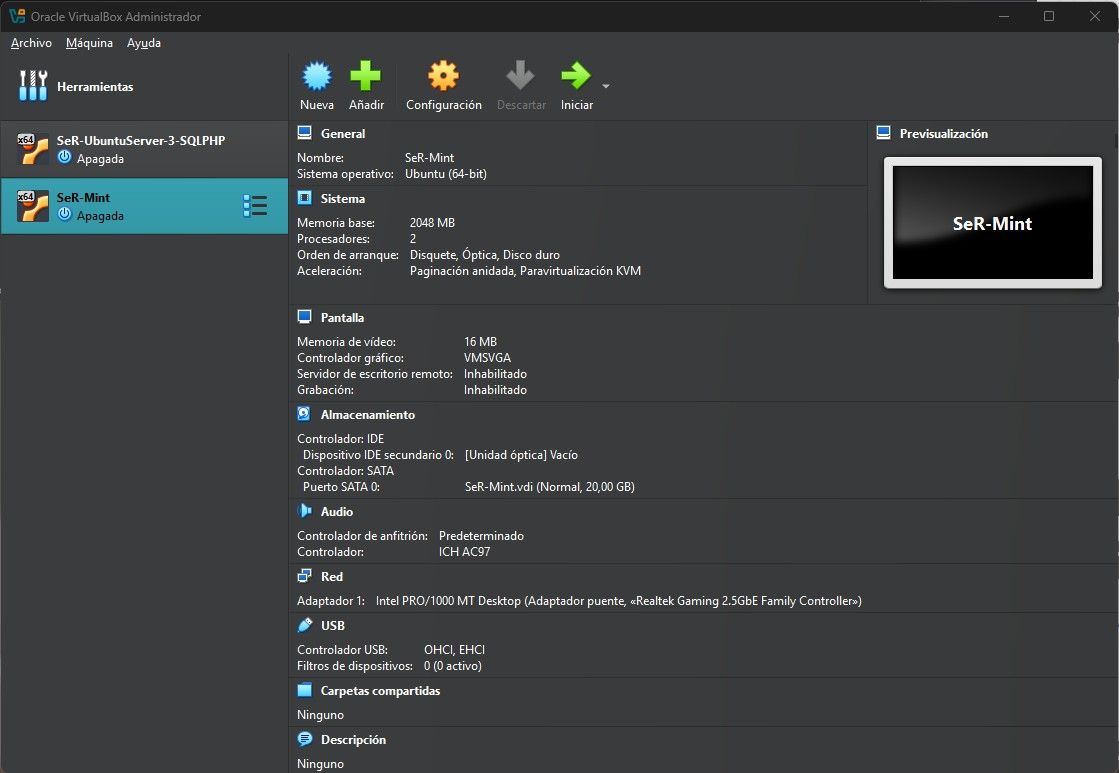The height and width of the screenshot is (773, 1119).
Task: Open the Archivo menu
Action: point(31,43)
